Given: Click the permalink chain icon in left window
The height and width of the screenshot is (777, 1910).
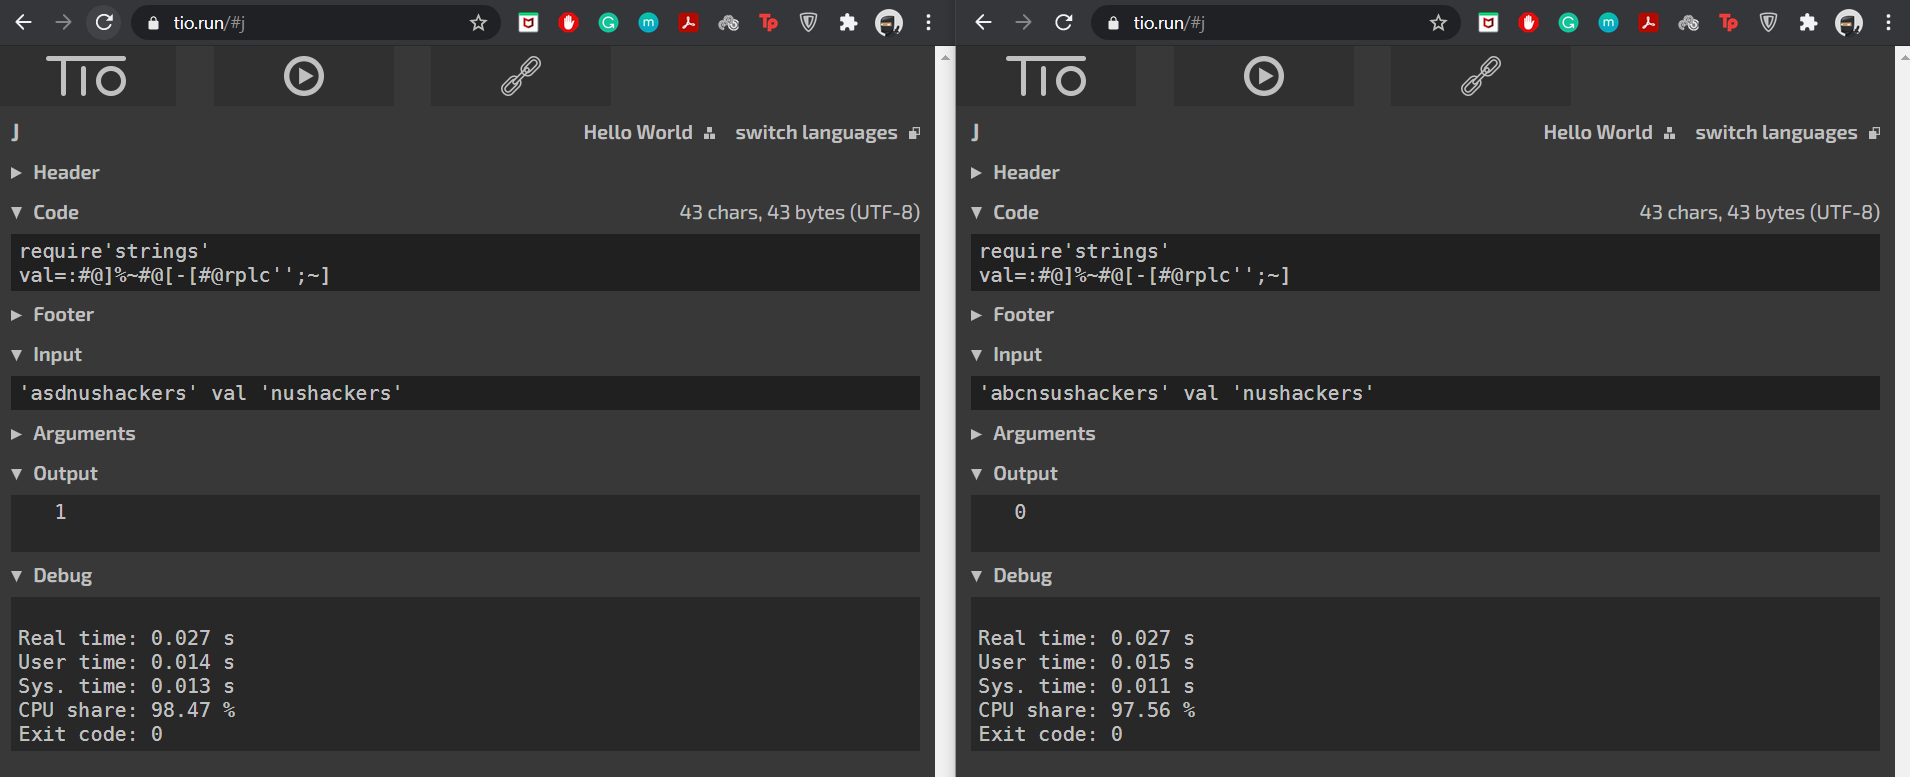Looking at the screenshot, I should click(x=521, y=76).
